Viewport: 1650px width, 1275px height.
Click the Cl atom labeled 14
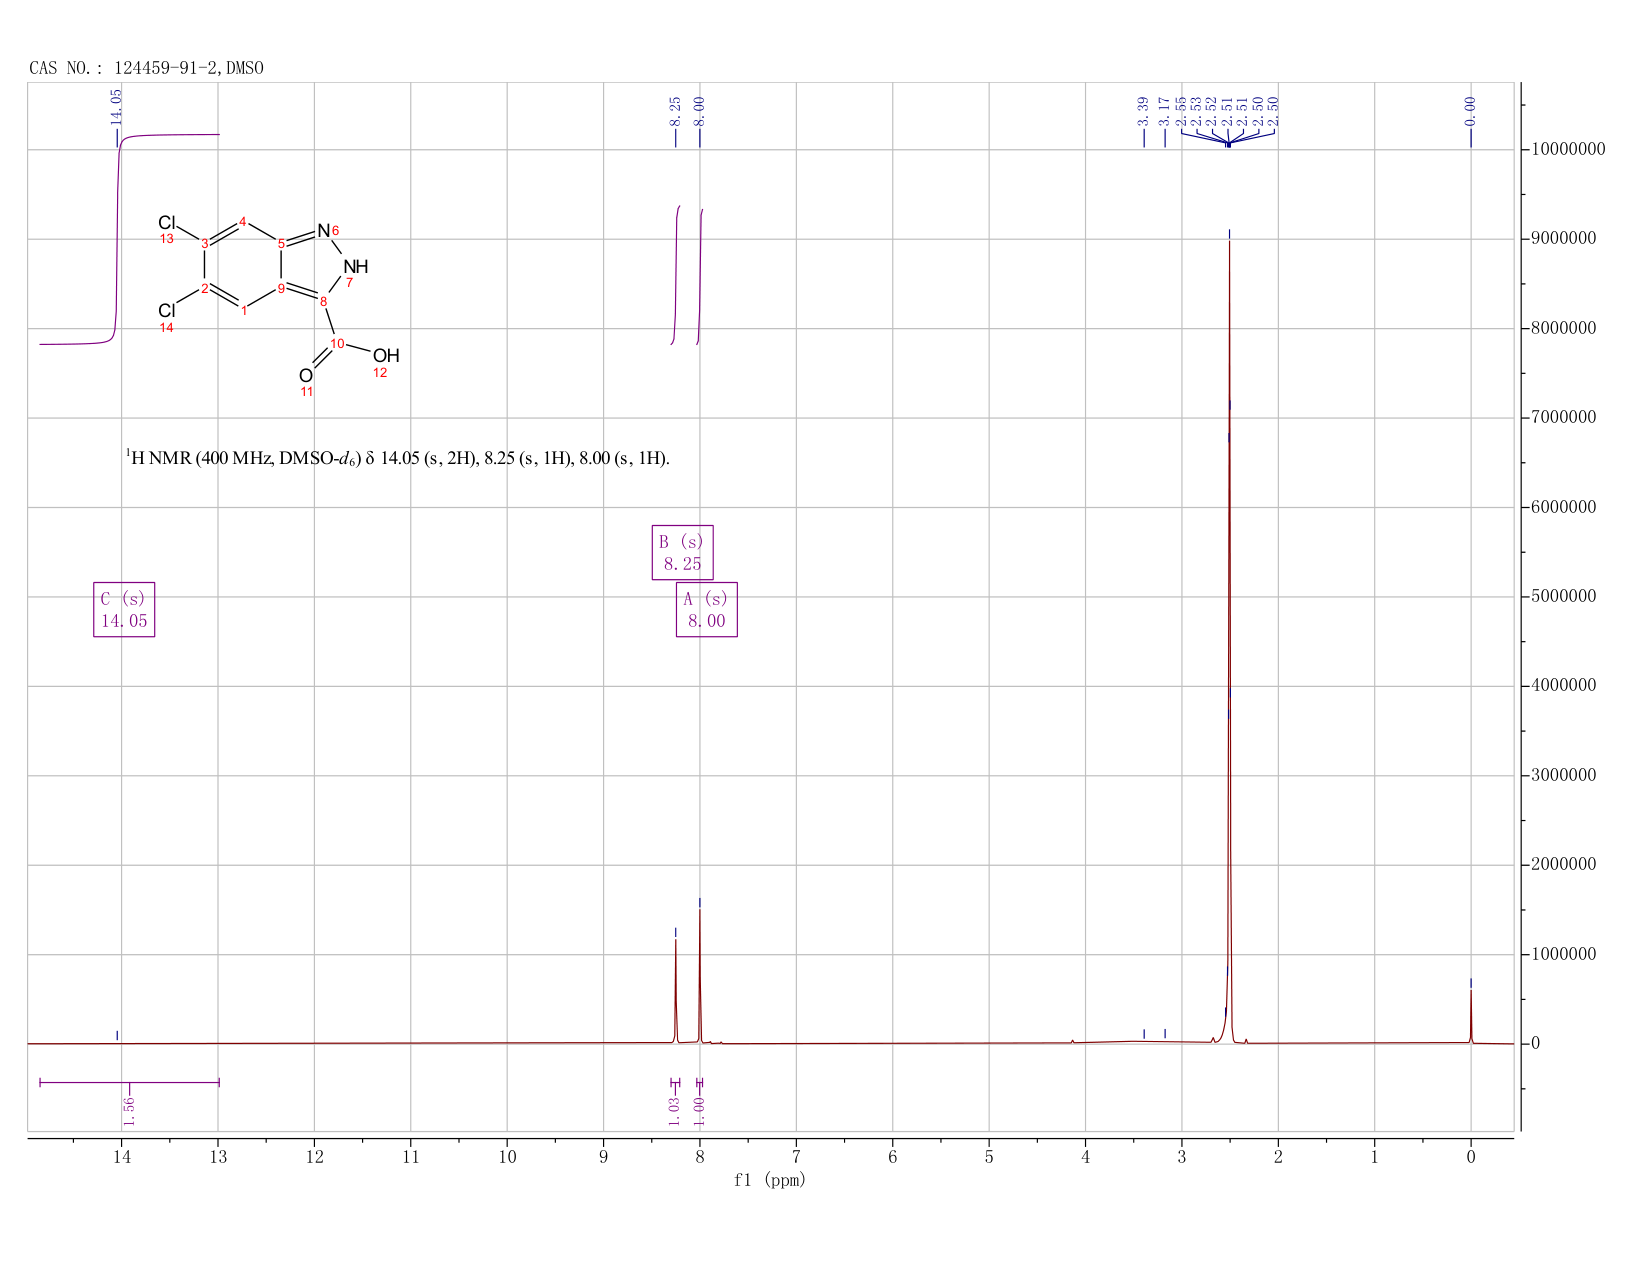coord(167,311)
